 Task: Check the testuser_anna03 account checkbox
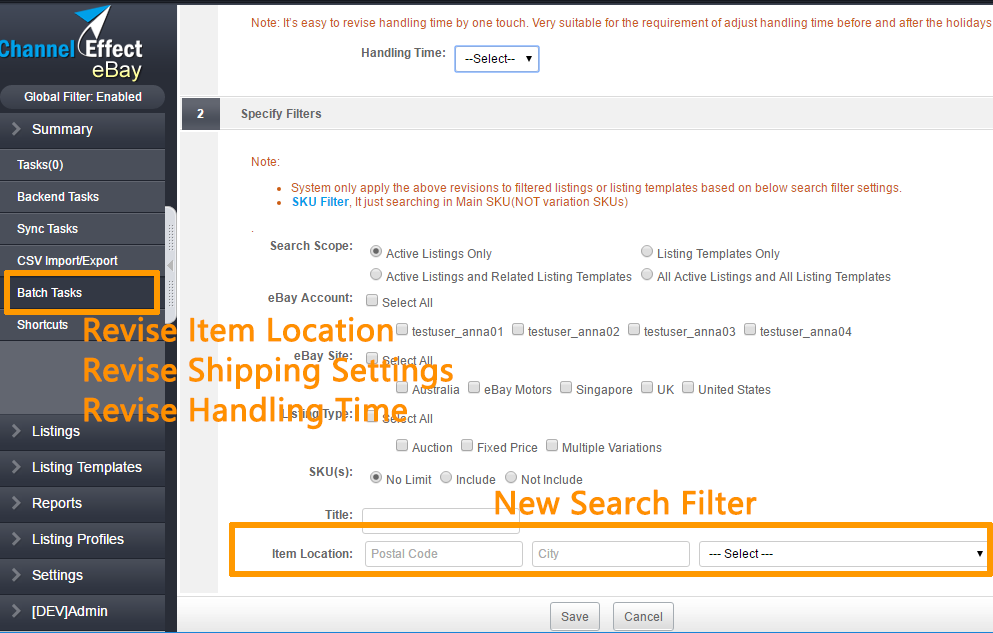(634, 330)
